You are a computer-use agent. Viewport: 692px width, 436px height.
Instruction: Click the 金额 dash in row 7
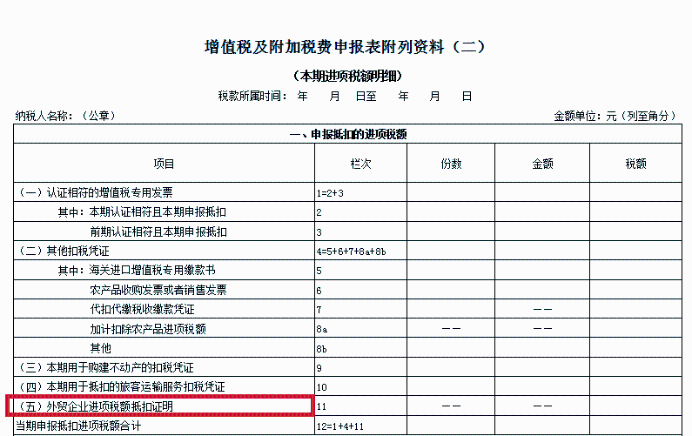click(x=542, y=309)
